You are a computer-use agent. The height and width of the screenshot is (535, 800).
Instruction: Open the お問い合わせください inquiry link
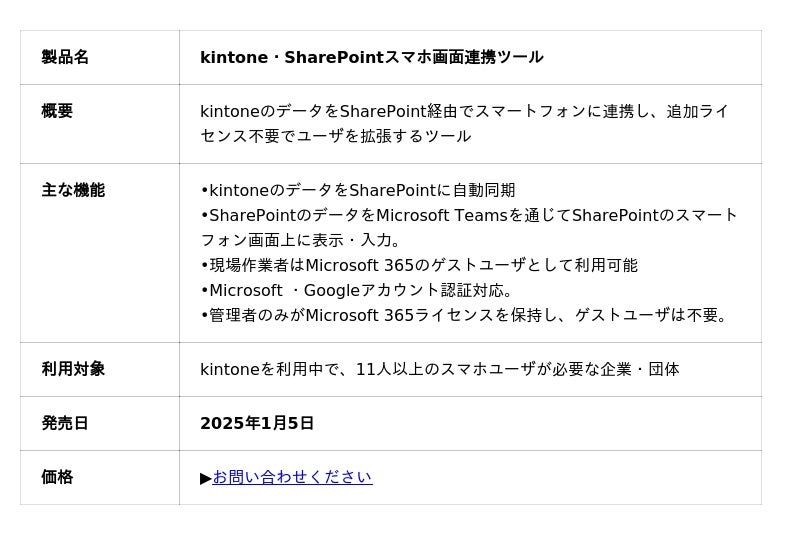tap(292, 478)
